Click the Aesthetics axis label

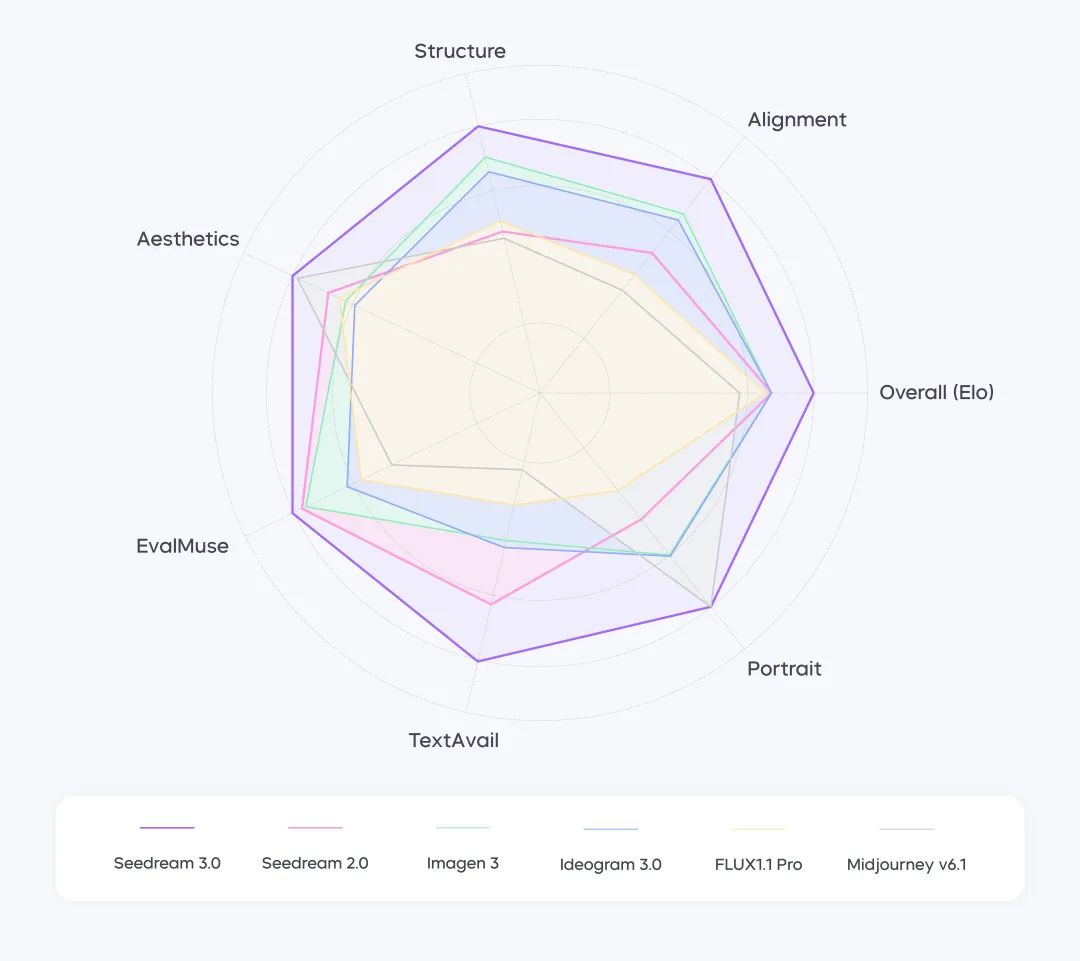[x=188, y=239]
